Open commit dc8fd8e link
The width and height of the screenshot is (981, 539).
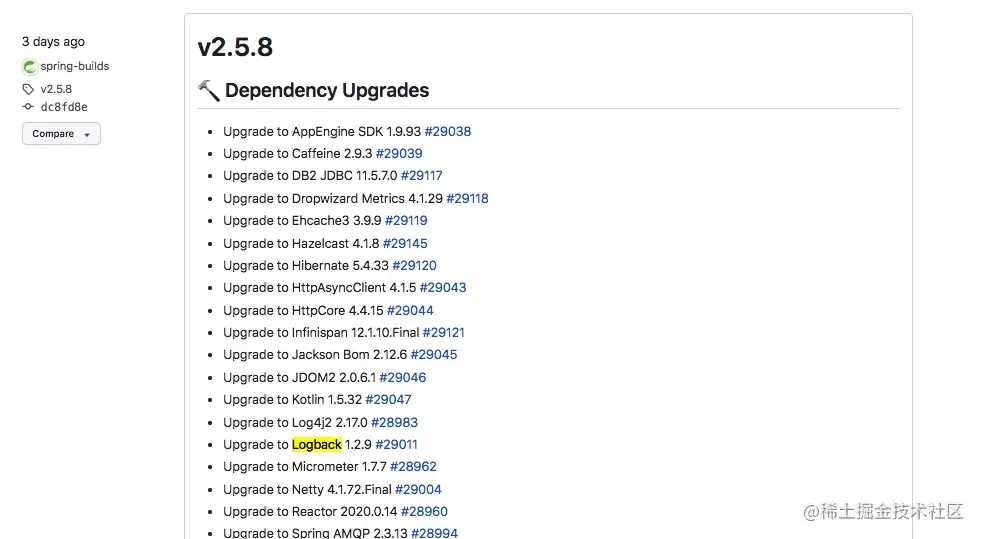point(64,107)
